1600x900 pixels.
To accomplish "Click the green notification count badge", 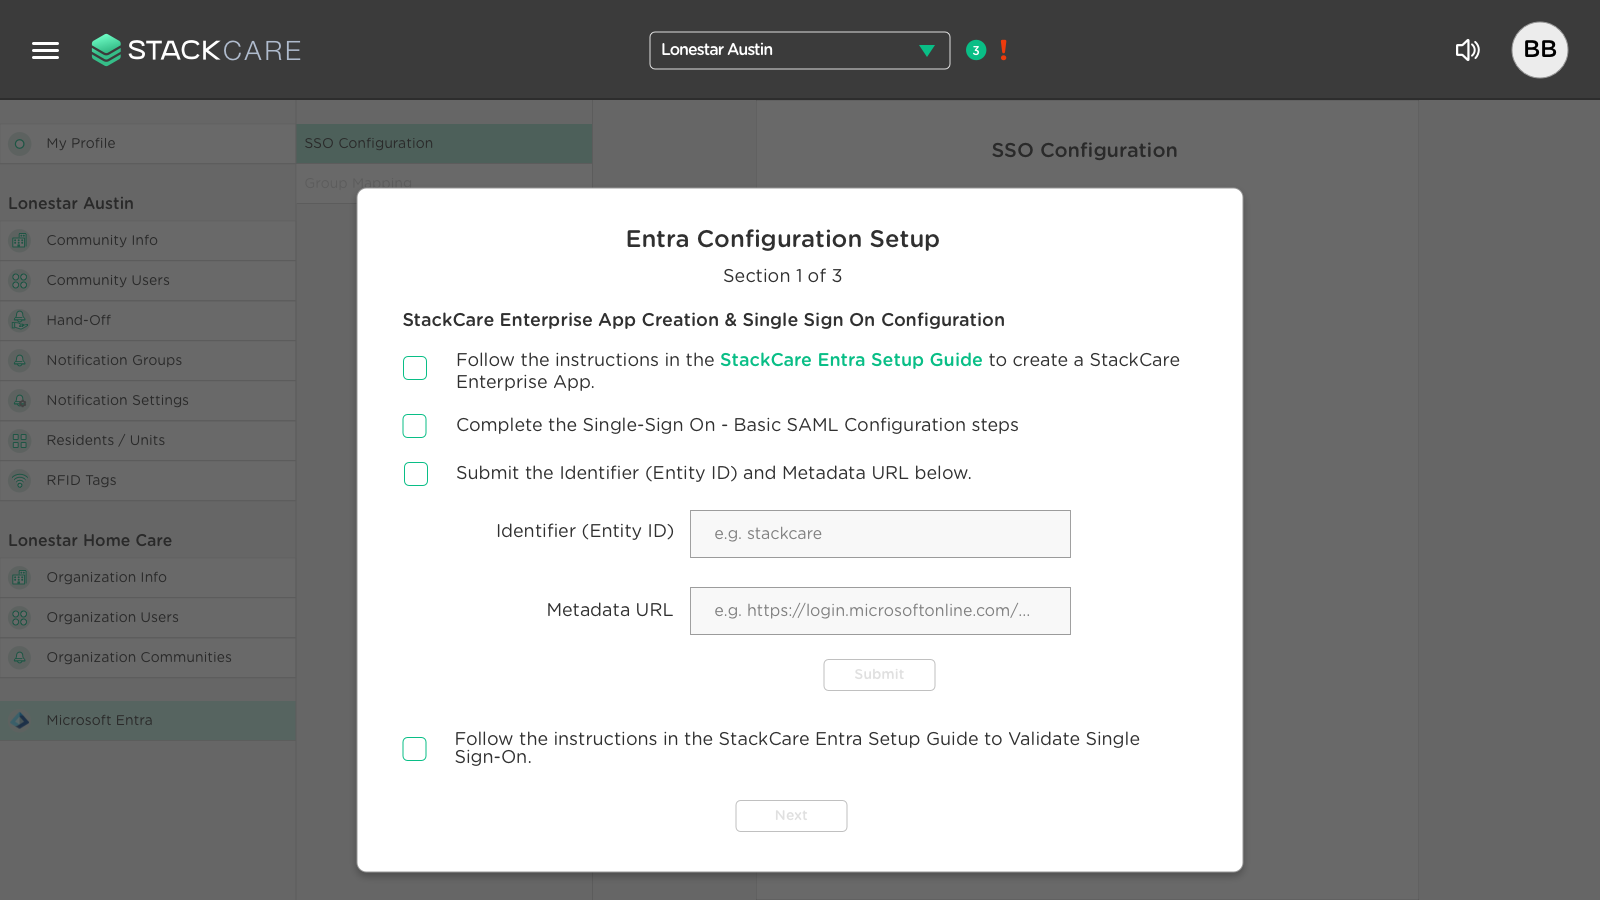I will coord(976,50).
